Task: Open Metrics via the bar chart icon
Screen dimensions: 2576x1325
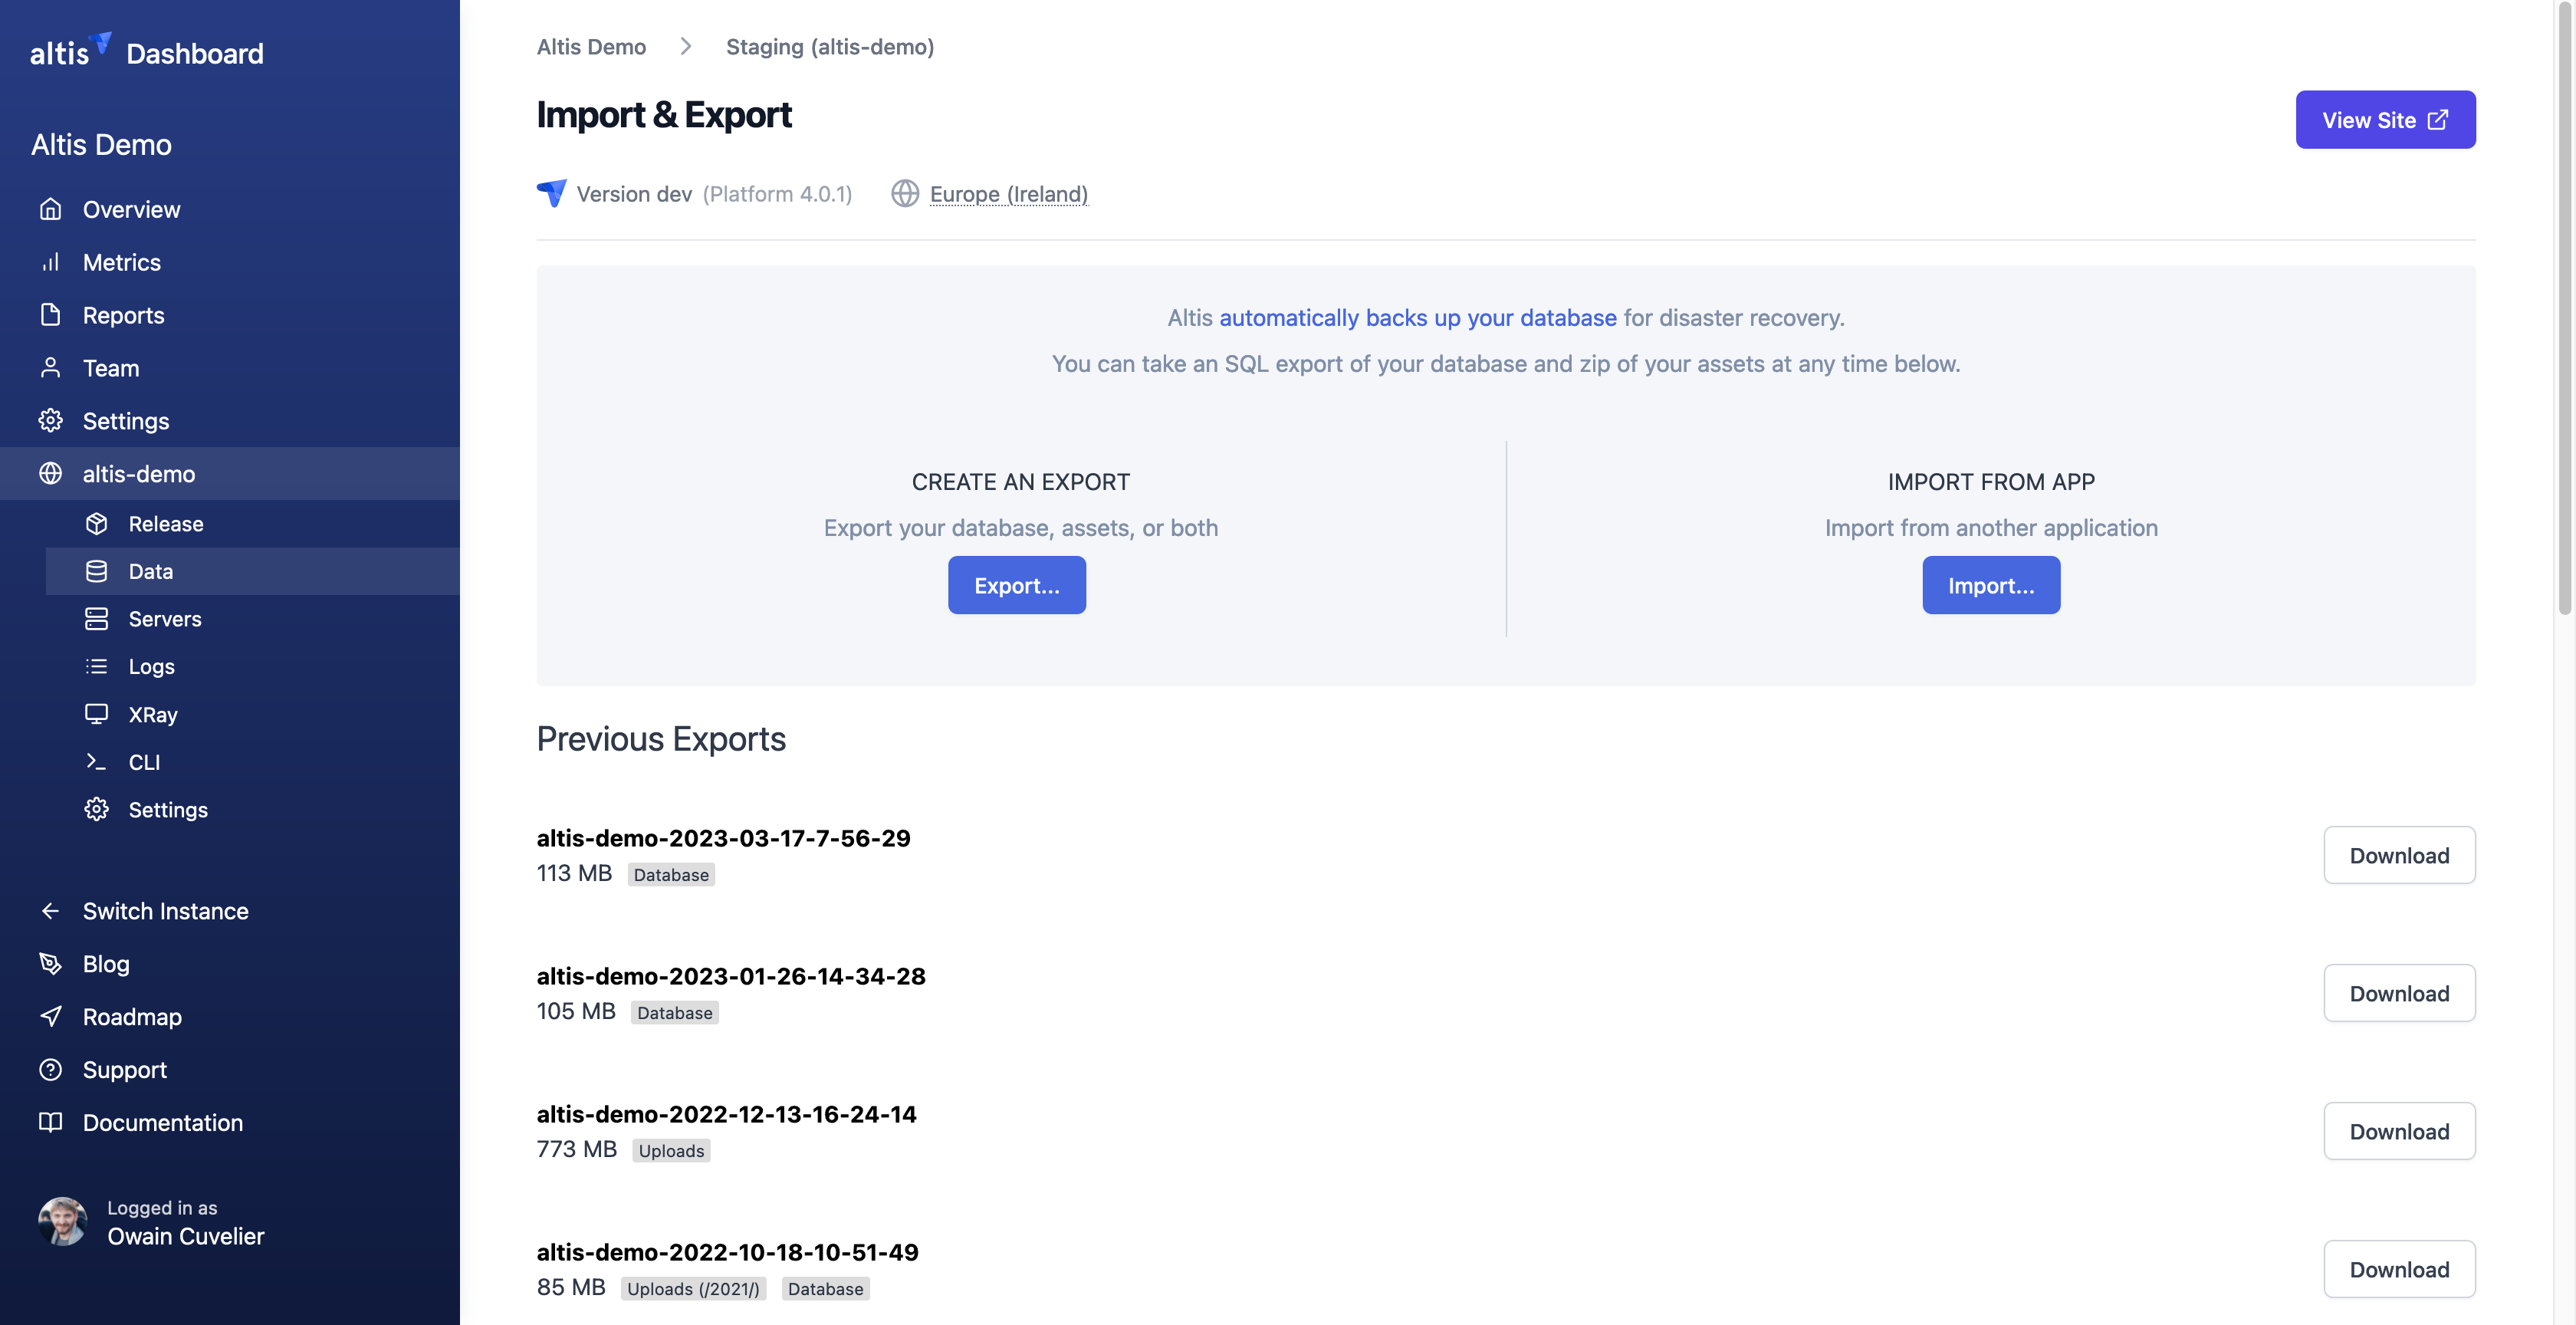Action: click(51, 262)
